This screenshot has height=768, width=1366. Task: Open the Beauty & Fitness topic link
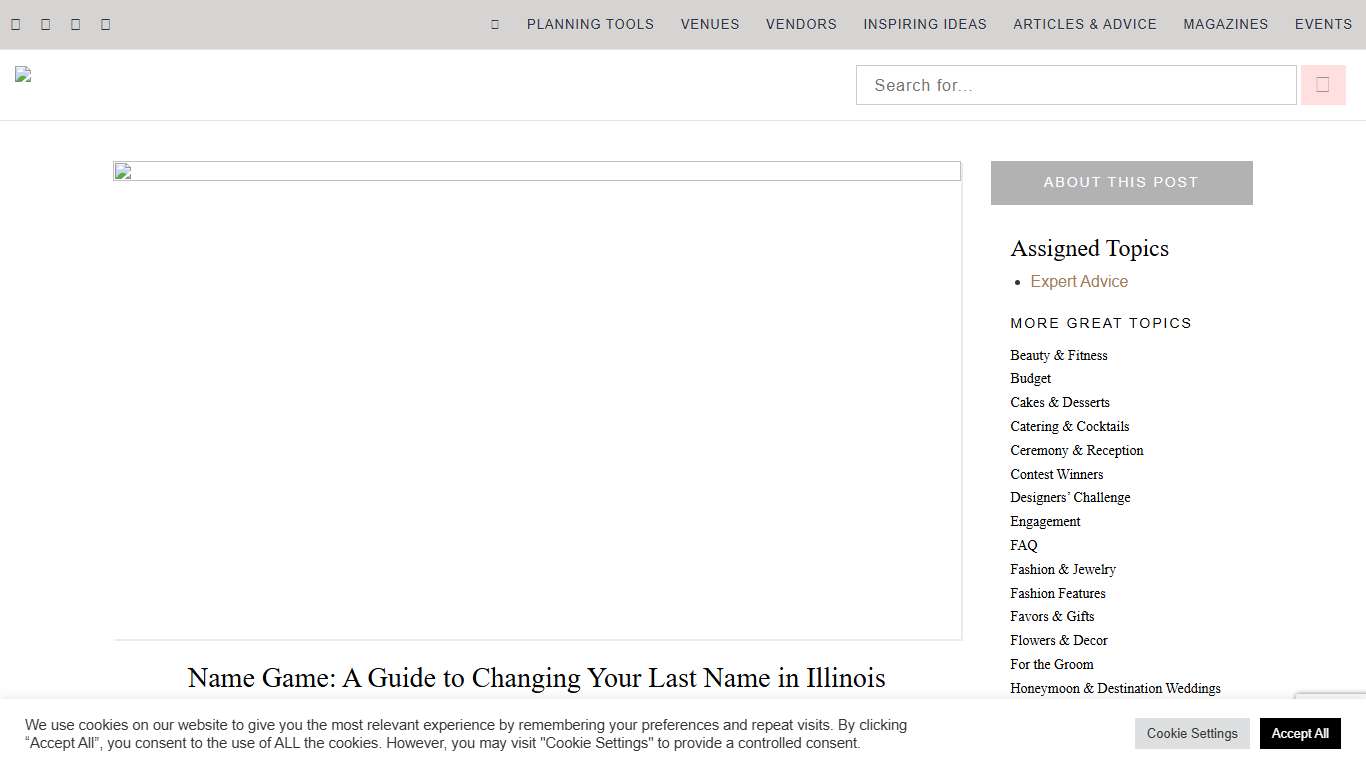1058,355
